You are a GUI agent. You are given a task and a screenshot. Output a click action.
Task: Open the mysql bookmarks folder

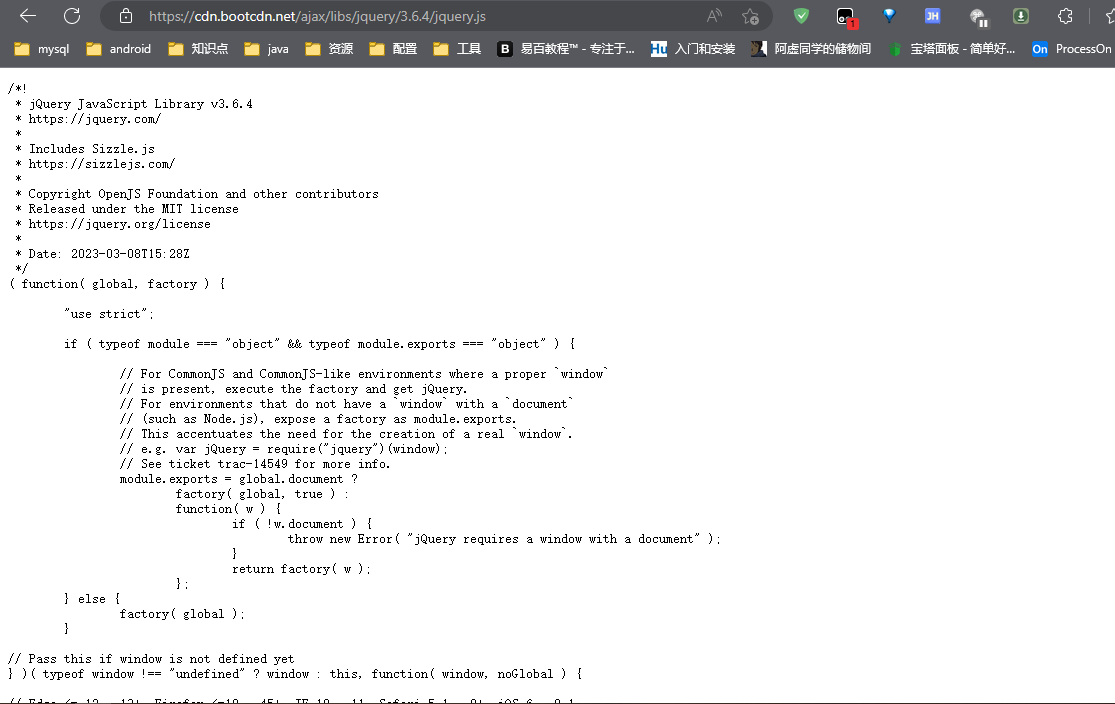point(42,48)
